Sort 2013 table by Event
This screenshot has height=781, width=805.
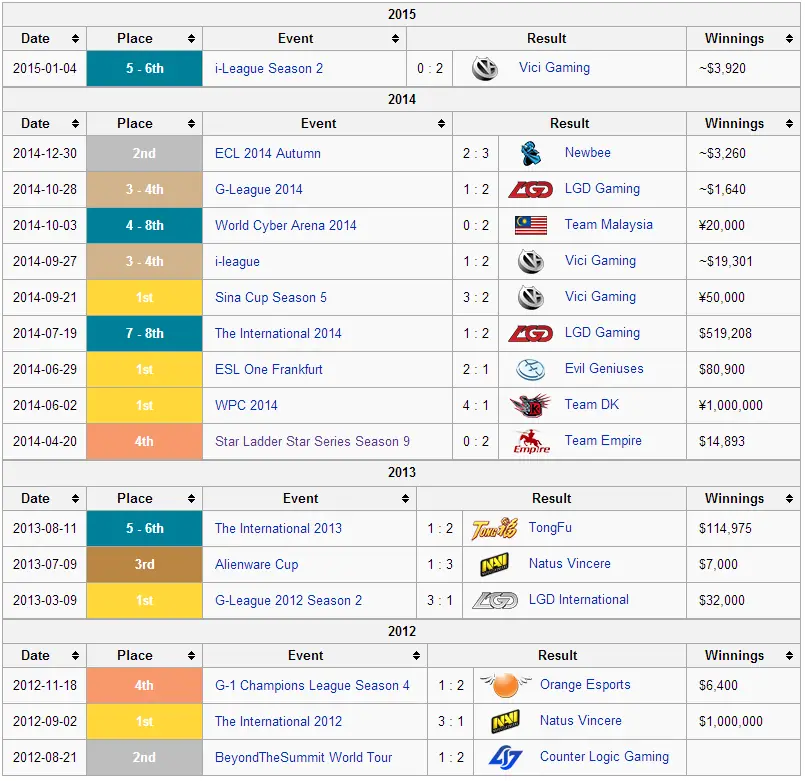tap(405, 499)
